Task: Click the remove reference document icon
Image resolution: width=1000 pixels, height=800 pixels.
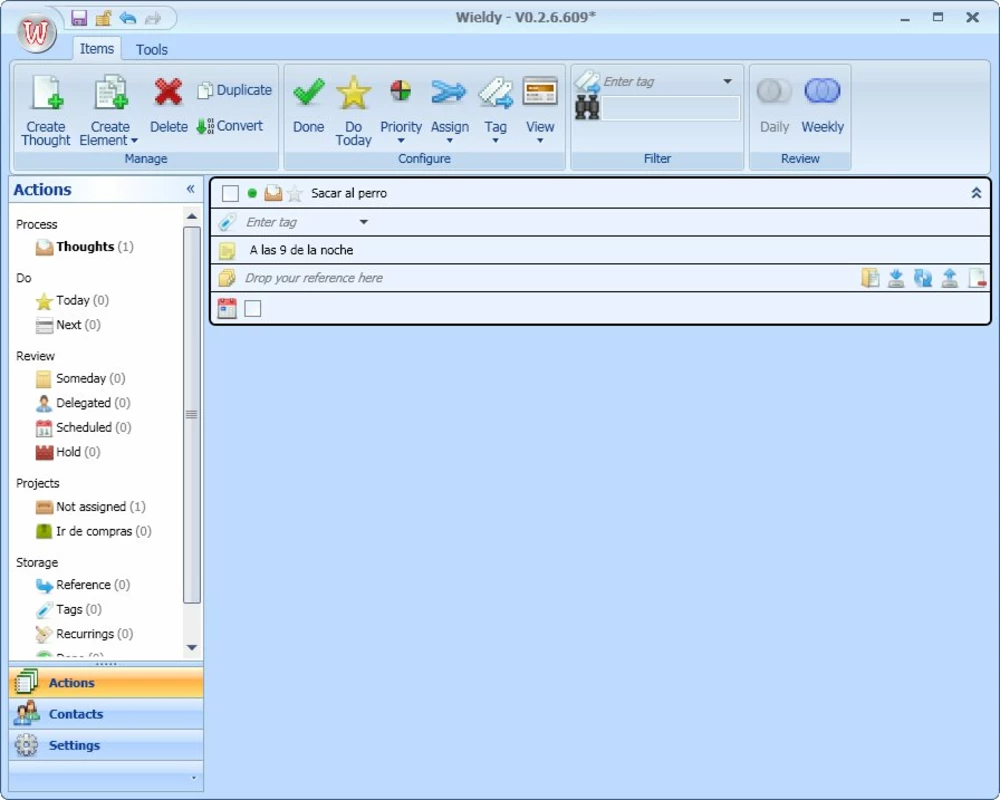Action: (x=976, y=278)
